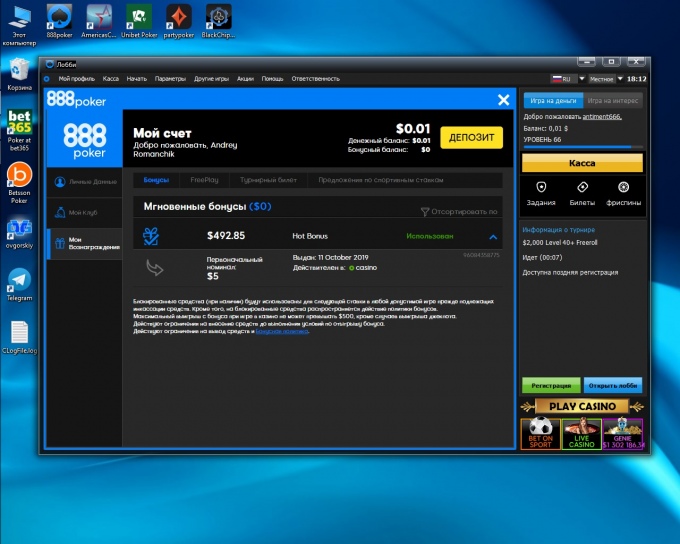Click the Билеты ticket icon
The width and height of the screenshot is (680, 544).
point(582,187)
